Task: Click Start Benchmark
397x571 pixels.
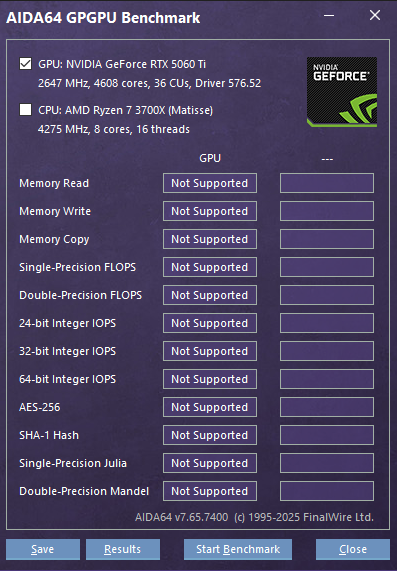Action: coord(238,549)
